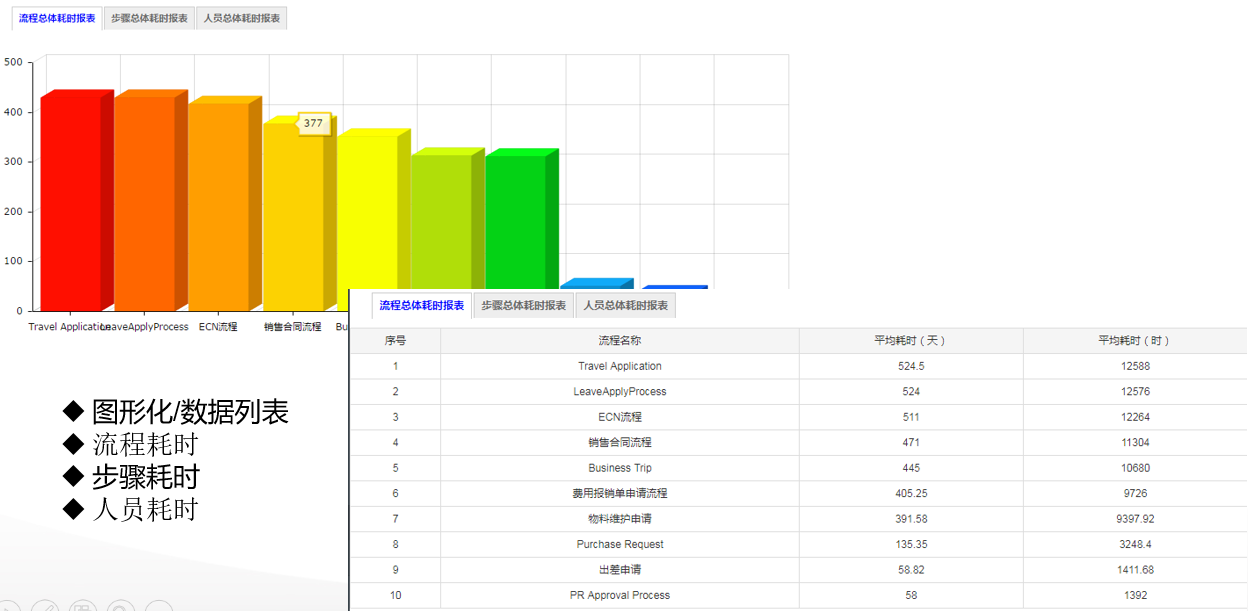Click the 流程耗时 bullet text
This screenshot has height=611, width=1248.
(145, 444)
